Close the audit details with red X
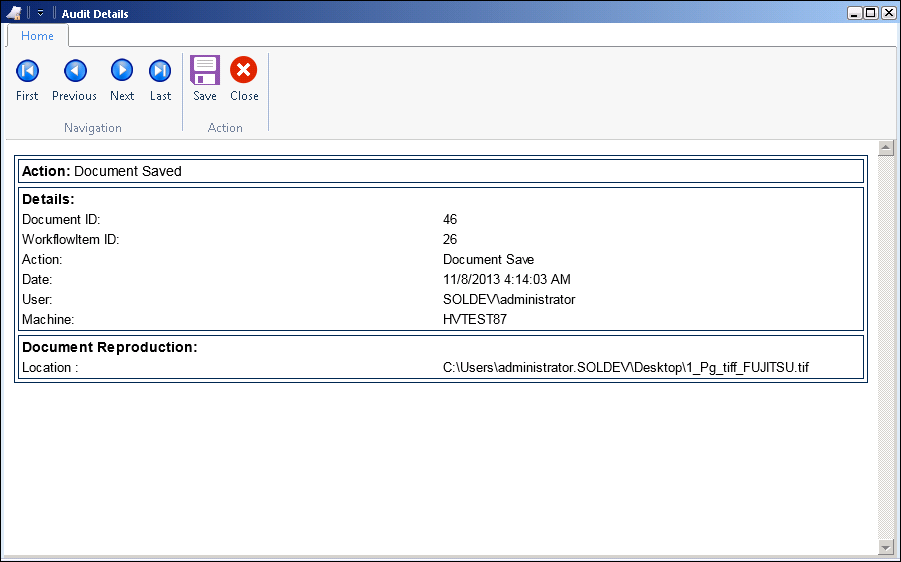 pyautogui.click(x=244, y=79)
